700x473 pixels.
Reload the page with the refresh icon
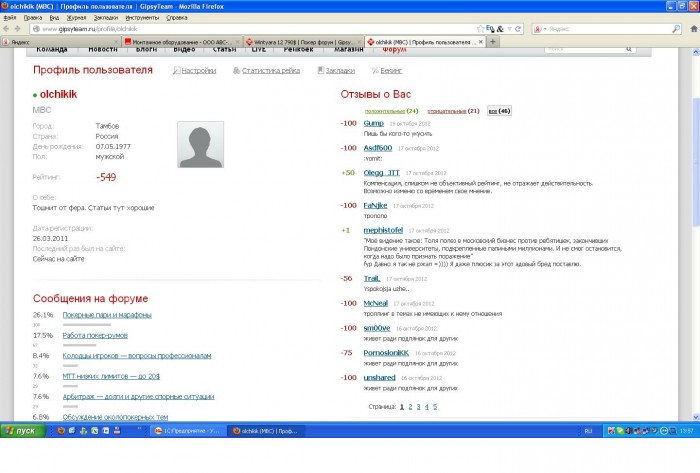click(518, 29)
